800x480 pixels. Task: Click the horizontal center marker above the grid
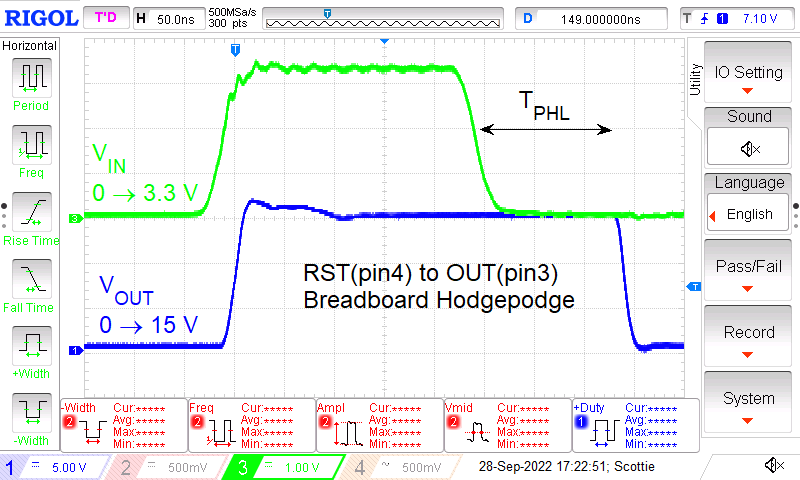[x=385, y=41]
